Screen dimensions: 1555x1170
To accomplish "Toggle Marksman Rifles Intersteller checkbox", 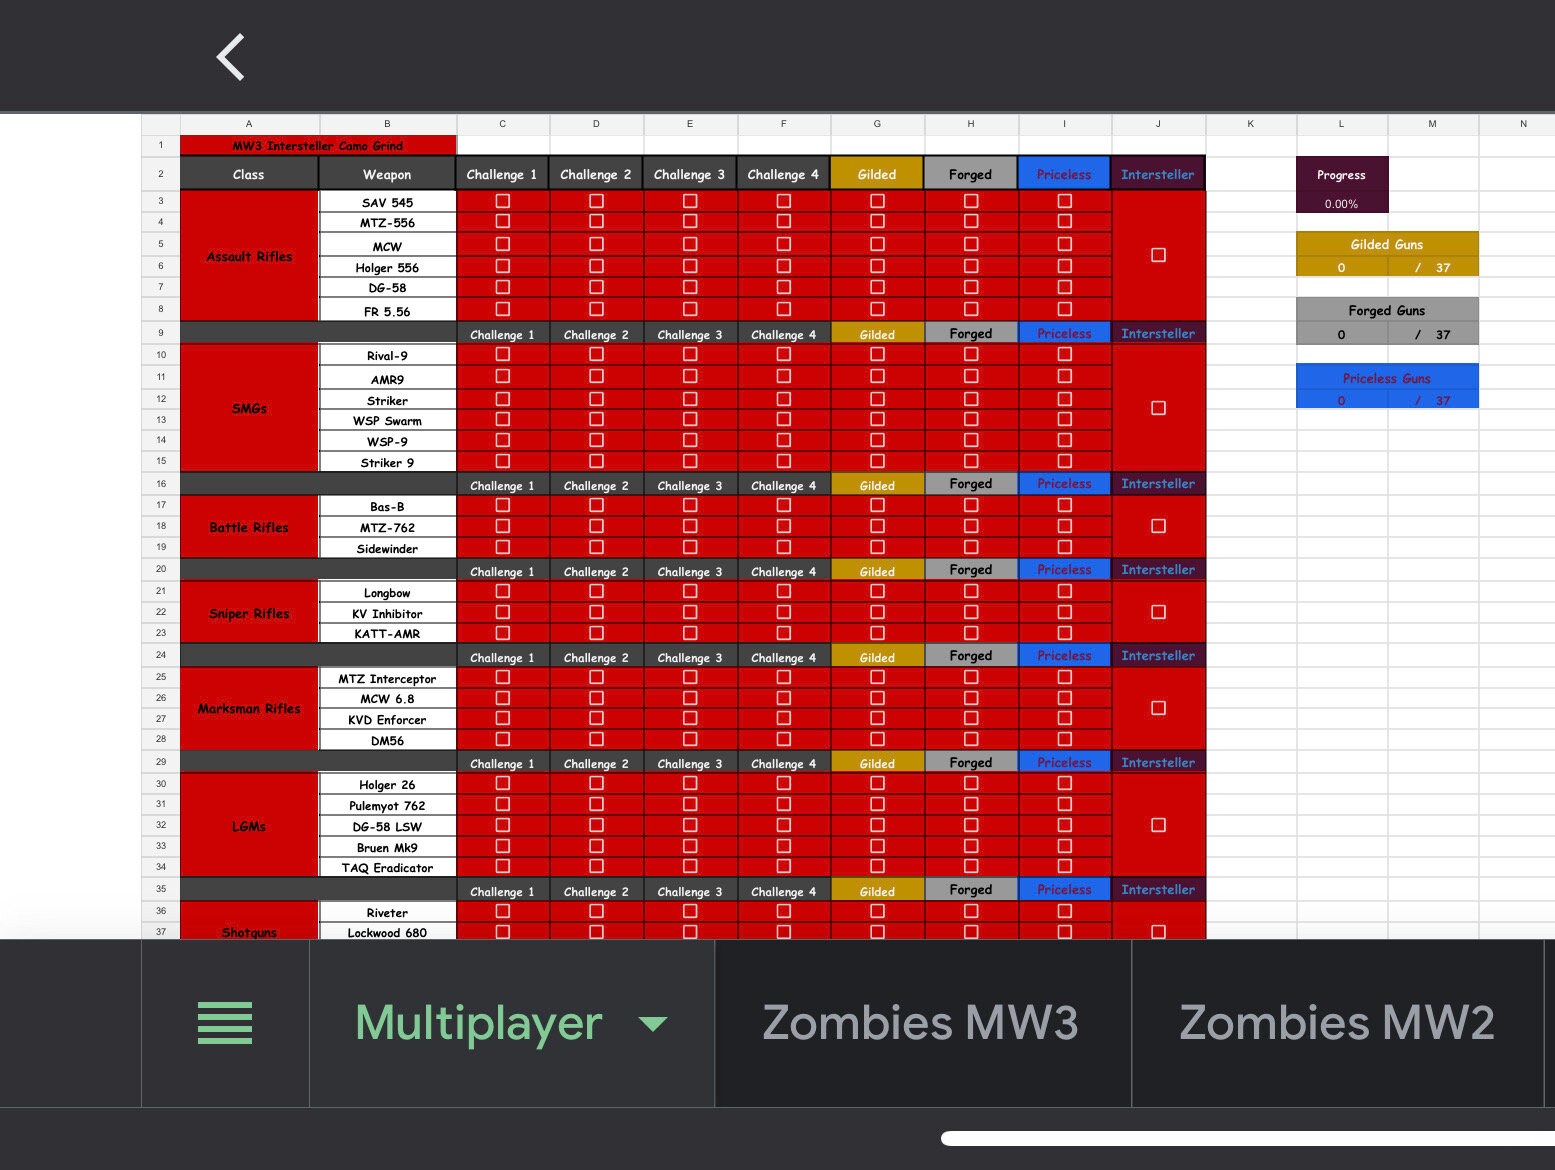I will coord(1158,708).
